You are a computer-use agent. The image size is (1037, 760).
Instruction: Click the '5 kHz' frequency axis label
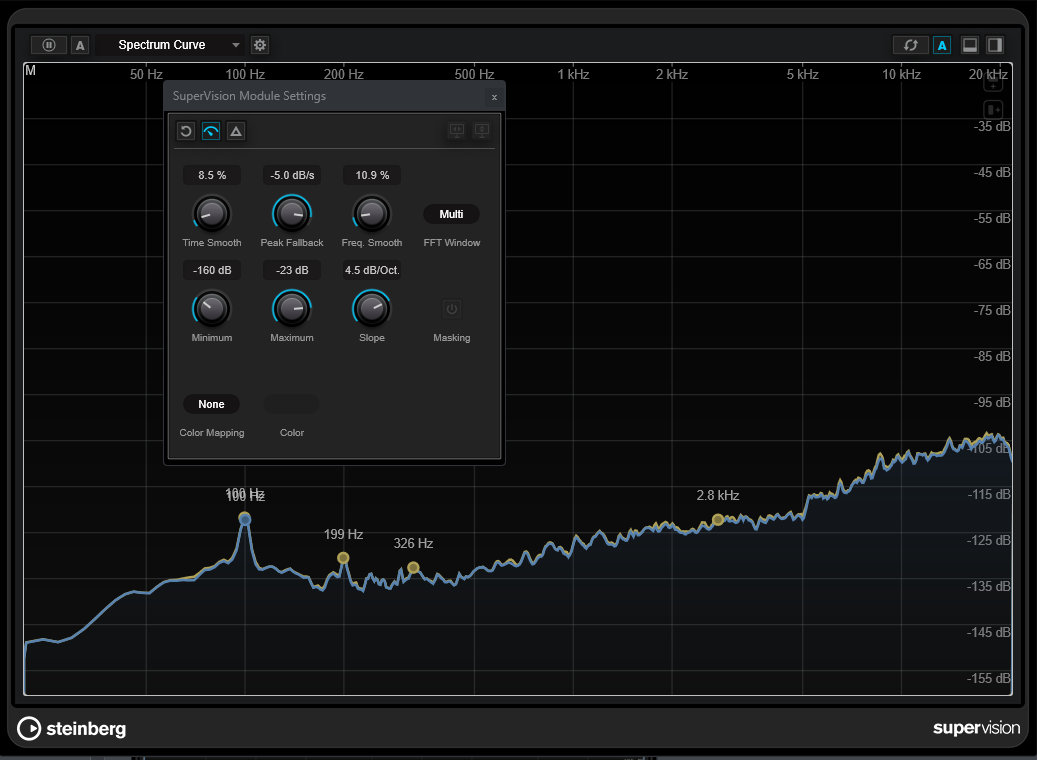point(802,74)
